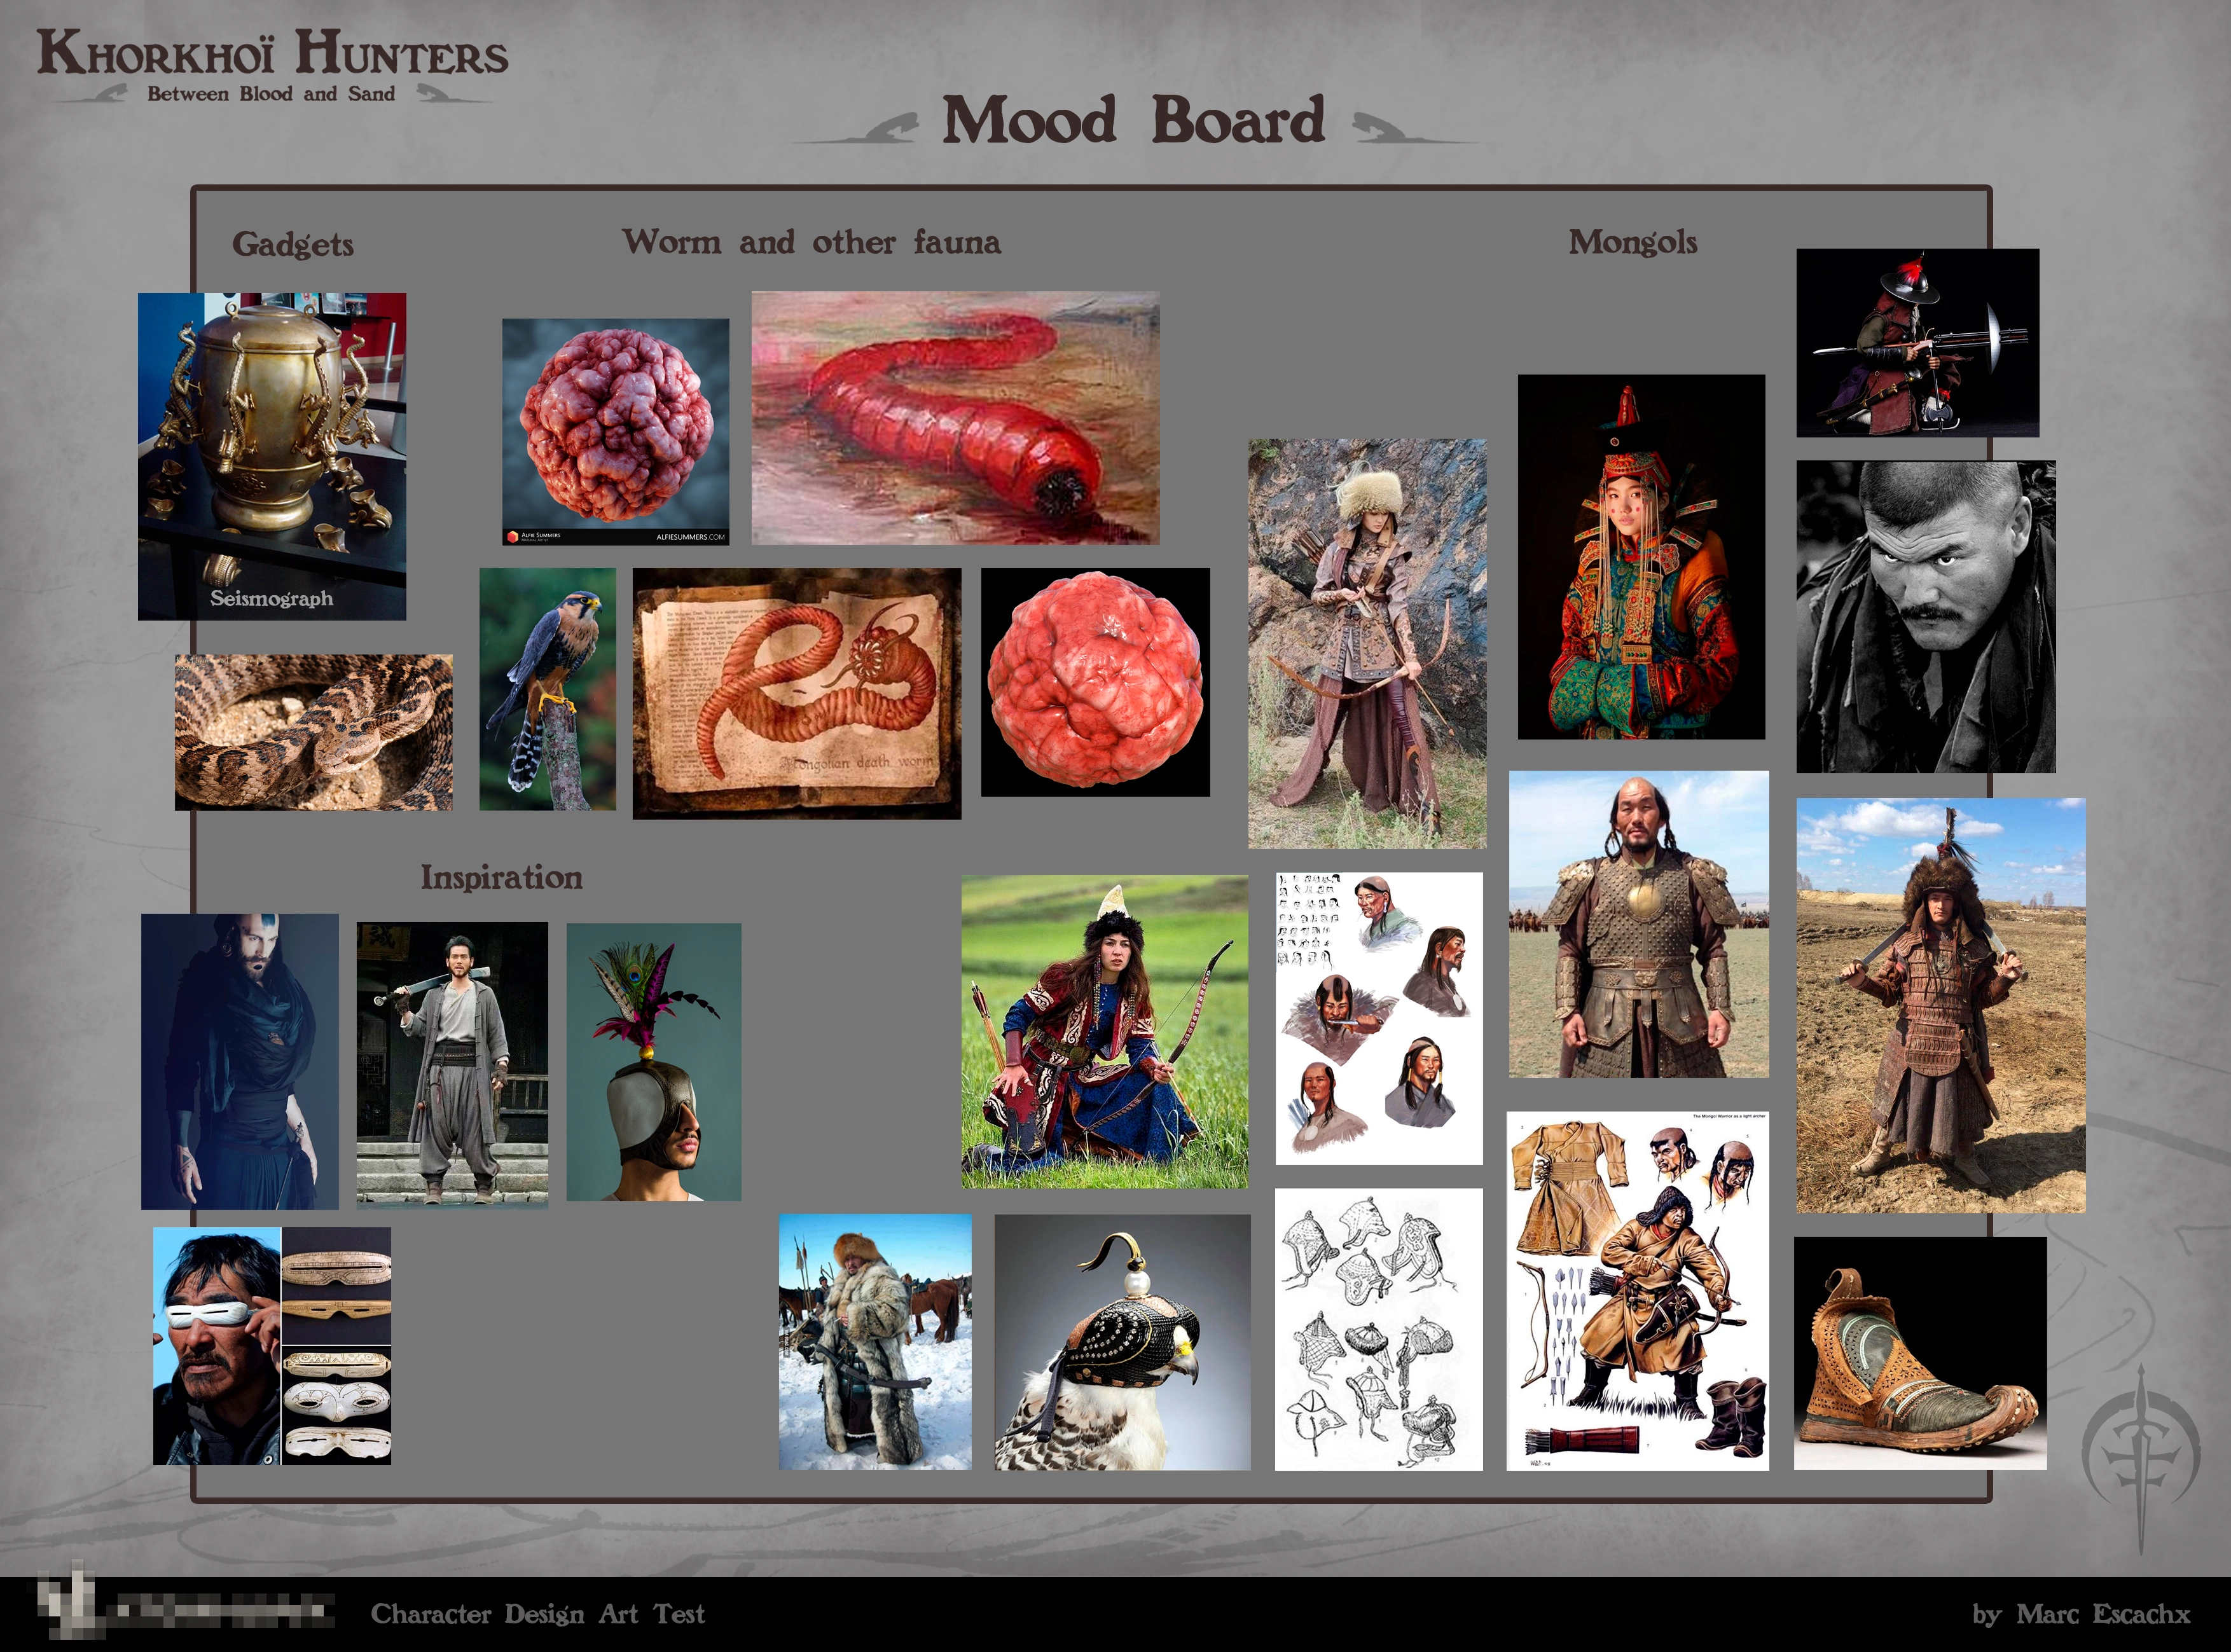The height and width of the screenshot is (1652, 2231).
Task: Click the black-and-white mustached man portrait
Action: click(1925, 616)
